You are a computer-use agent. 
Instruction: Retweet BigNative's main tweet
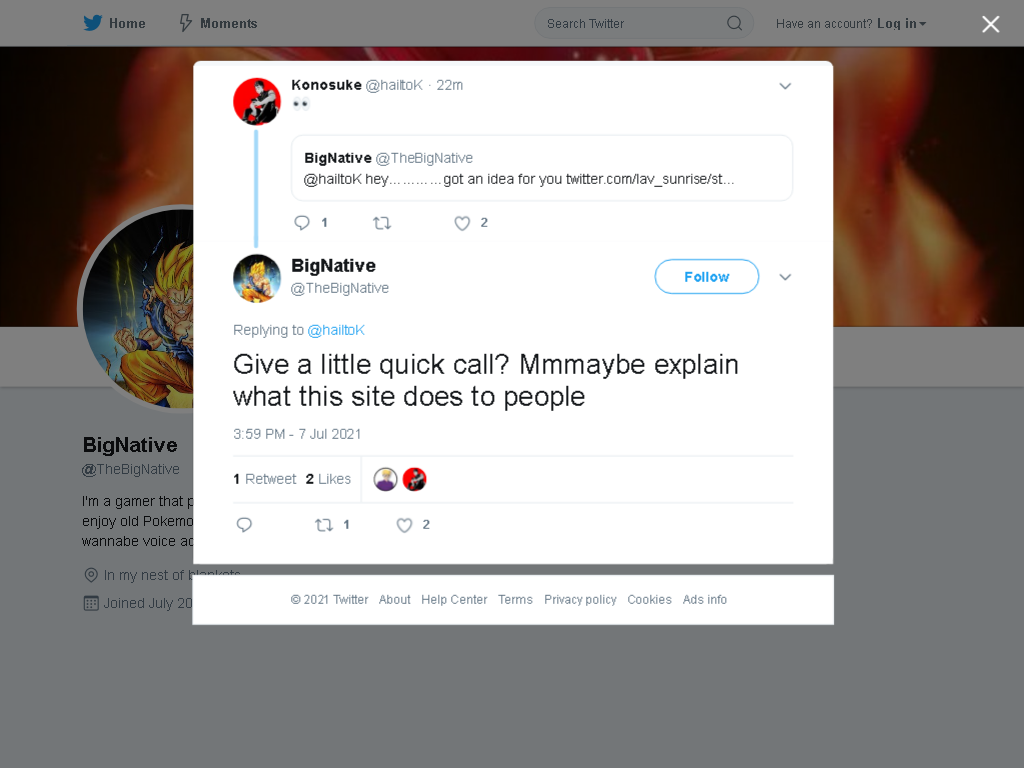click(324, 525)
